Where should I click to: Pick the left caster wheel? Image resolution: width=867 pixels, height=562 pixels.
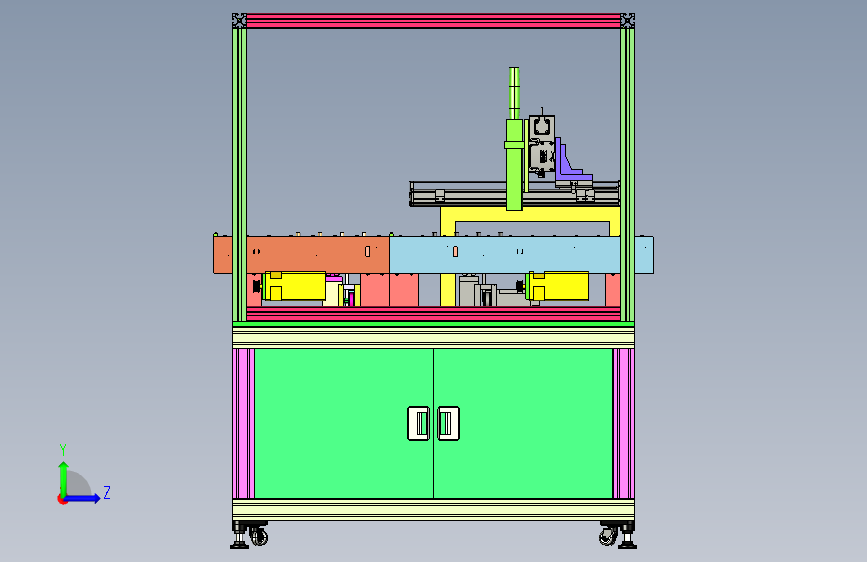pyautogui.click(x=259, y=536)
